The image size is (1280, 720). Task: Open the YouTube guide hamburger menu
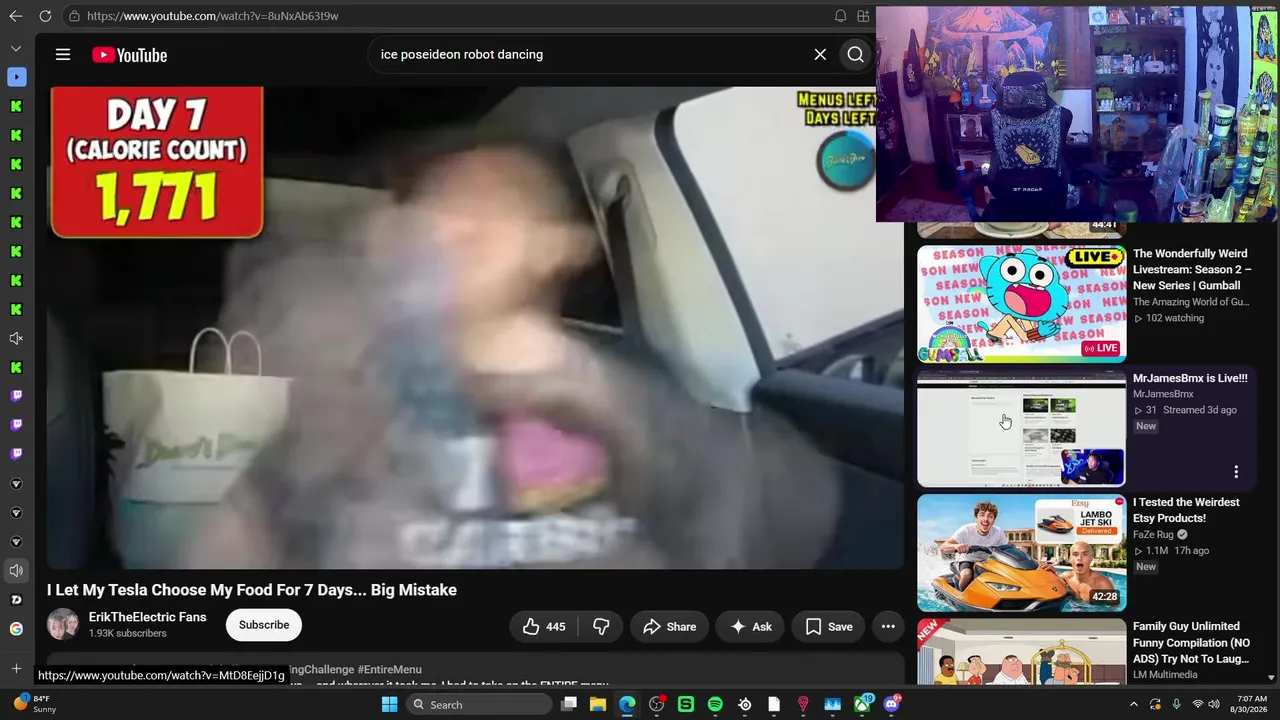[63, 55]
